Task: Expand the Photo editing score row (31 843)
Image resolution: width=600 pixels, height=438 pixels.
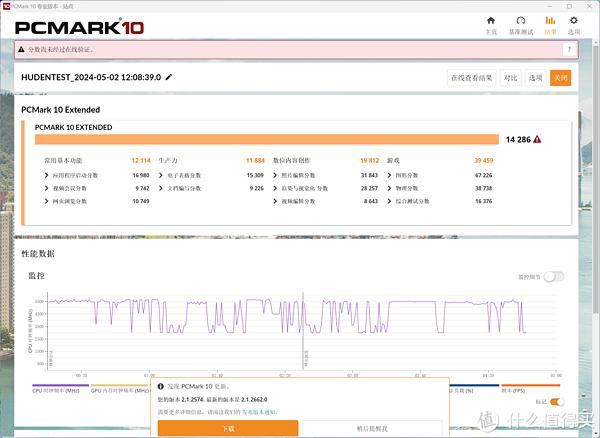Action: (325, 175)
